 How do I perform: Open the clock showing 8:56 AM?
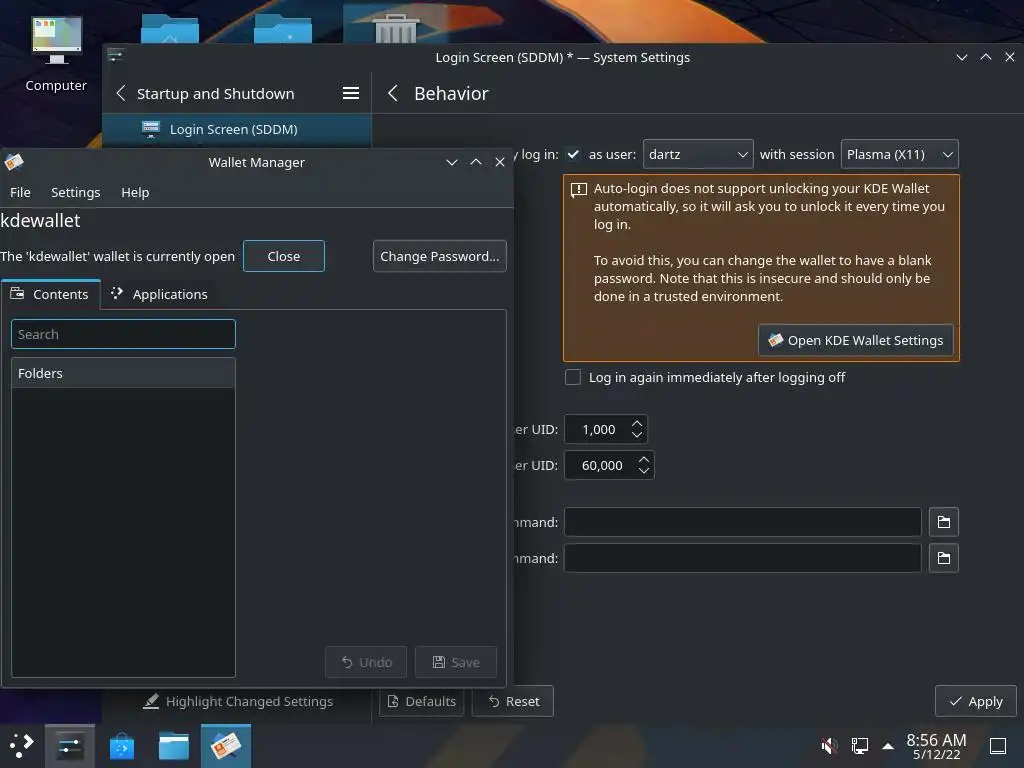pos(936,746)
